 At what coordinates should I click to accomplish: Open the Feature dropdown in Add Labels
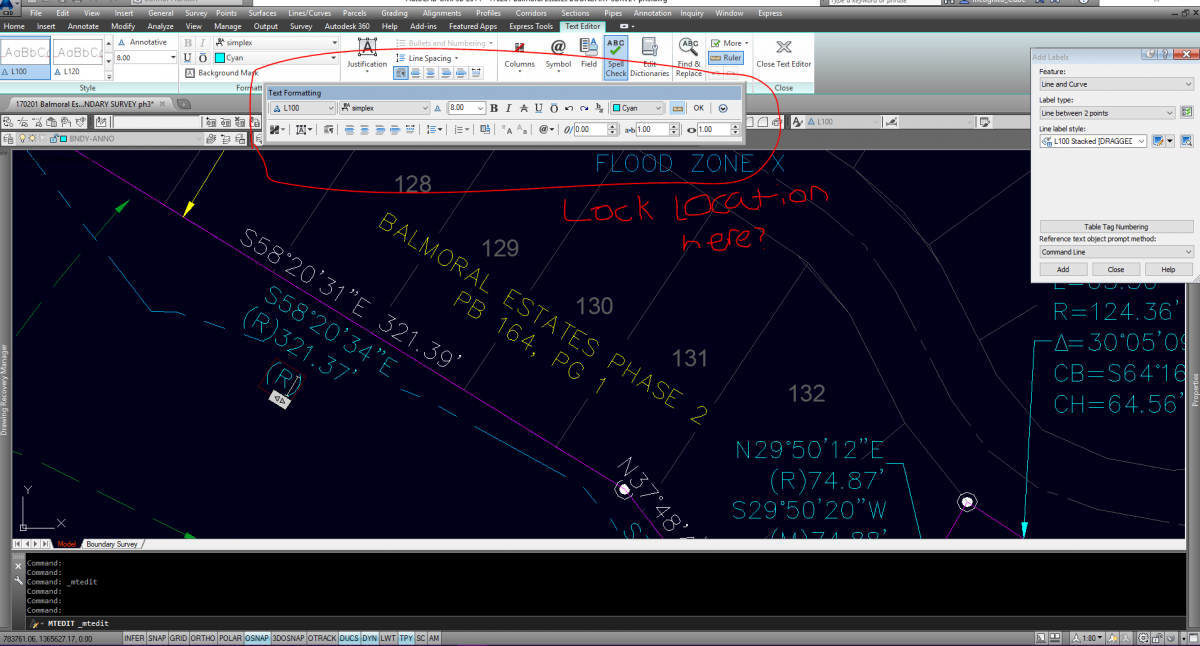(1116, 84)
